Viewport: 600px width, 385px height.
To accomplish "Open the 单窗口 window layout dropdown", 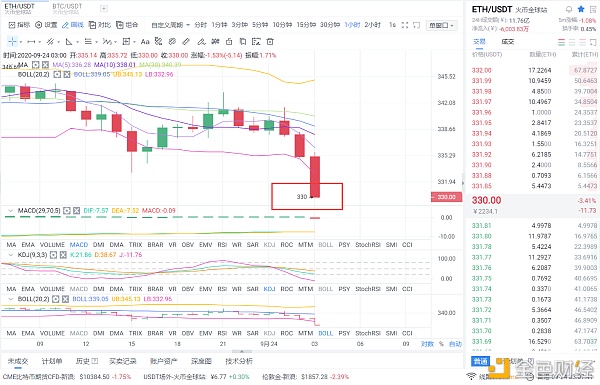I will [x=441, y=25].
